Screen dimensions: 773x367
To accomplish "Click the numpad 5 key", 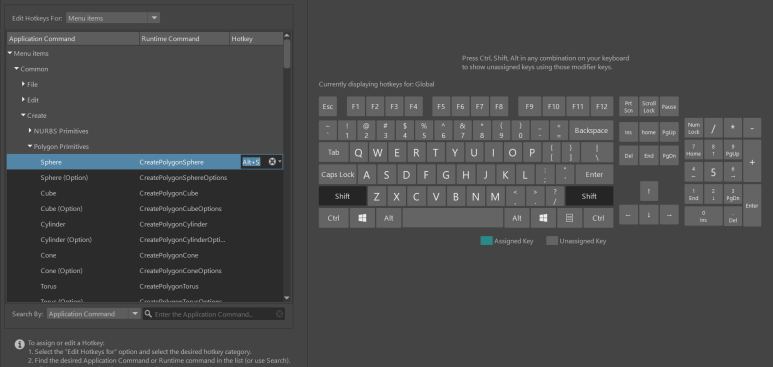I will 713,172.
